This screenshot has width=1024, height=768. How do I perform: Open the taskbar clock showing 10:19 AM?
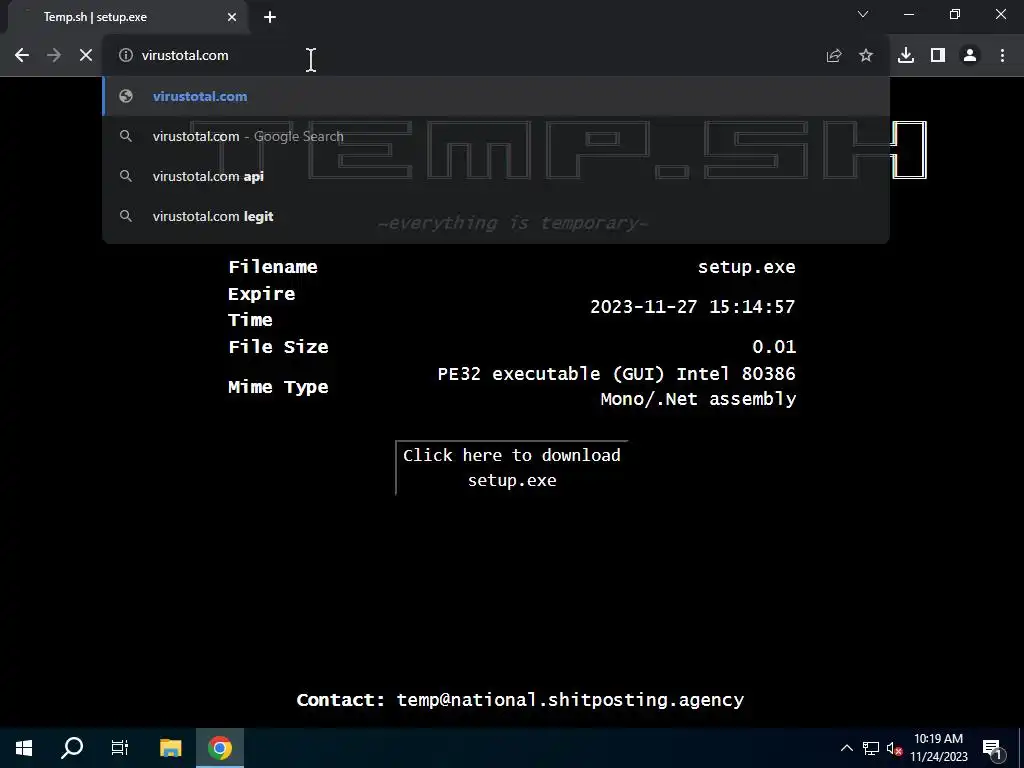coord(938,748)
